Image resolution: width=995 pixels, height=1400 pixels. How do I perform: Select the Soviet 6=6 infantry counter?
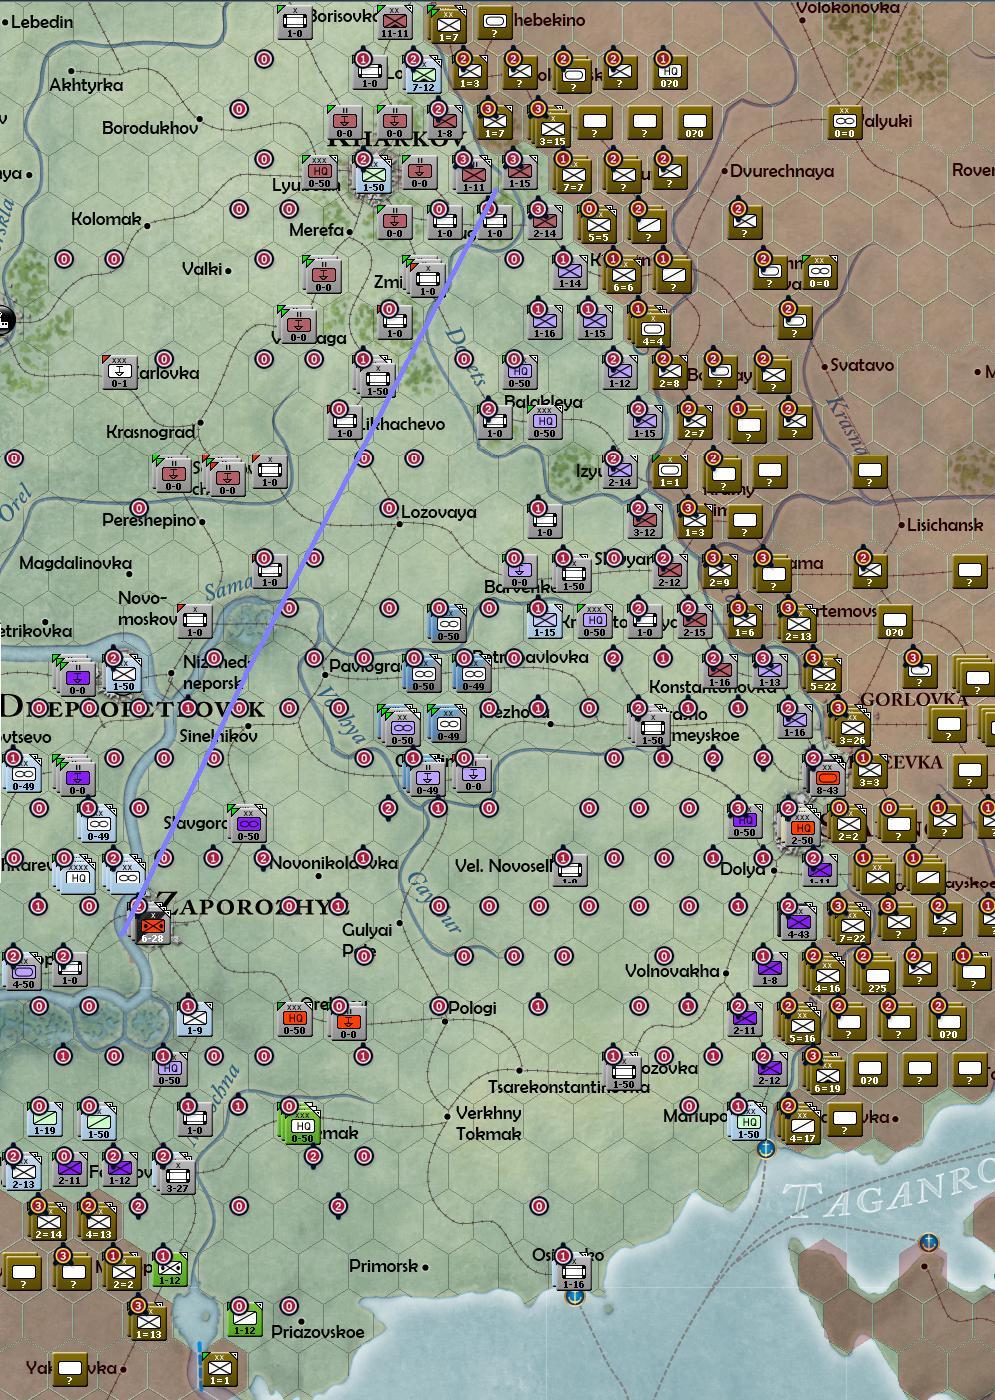[623, 276]
